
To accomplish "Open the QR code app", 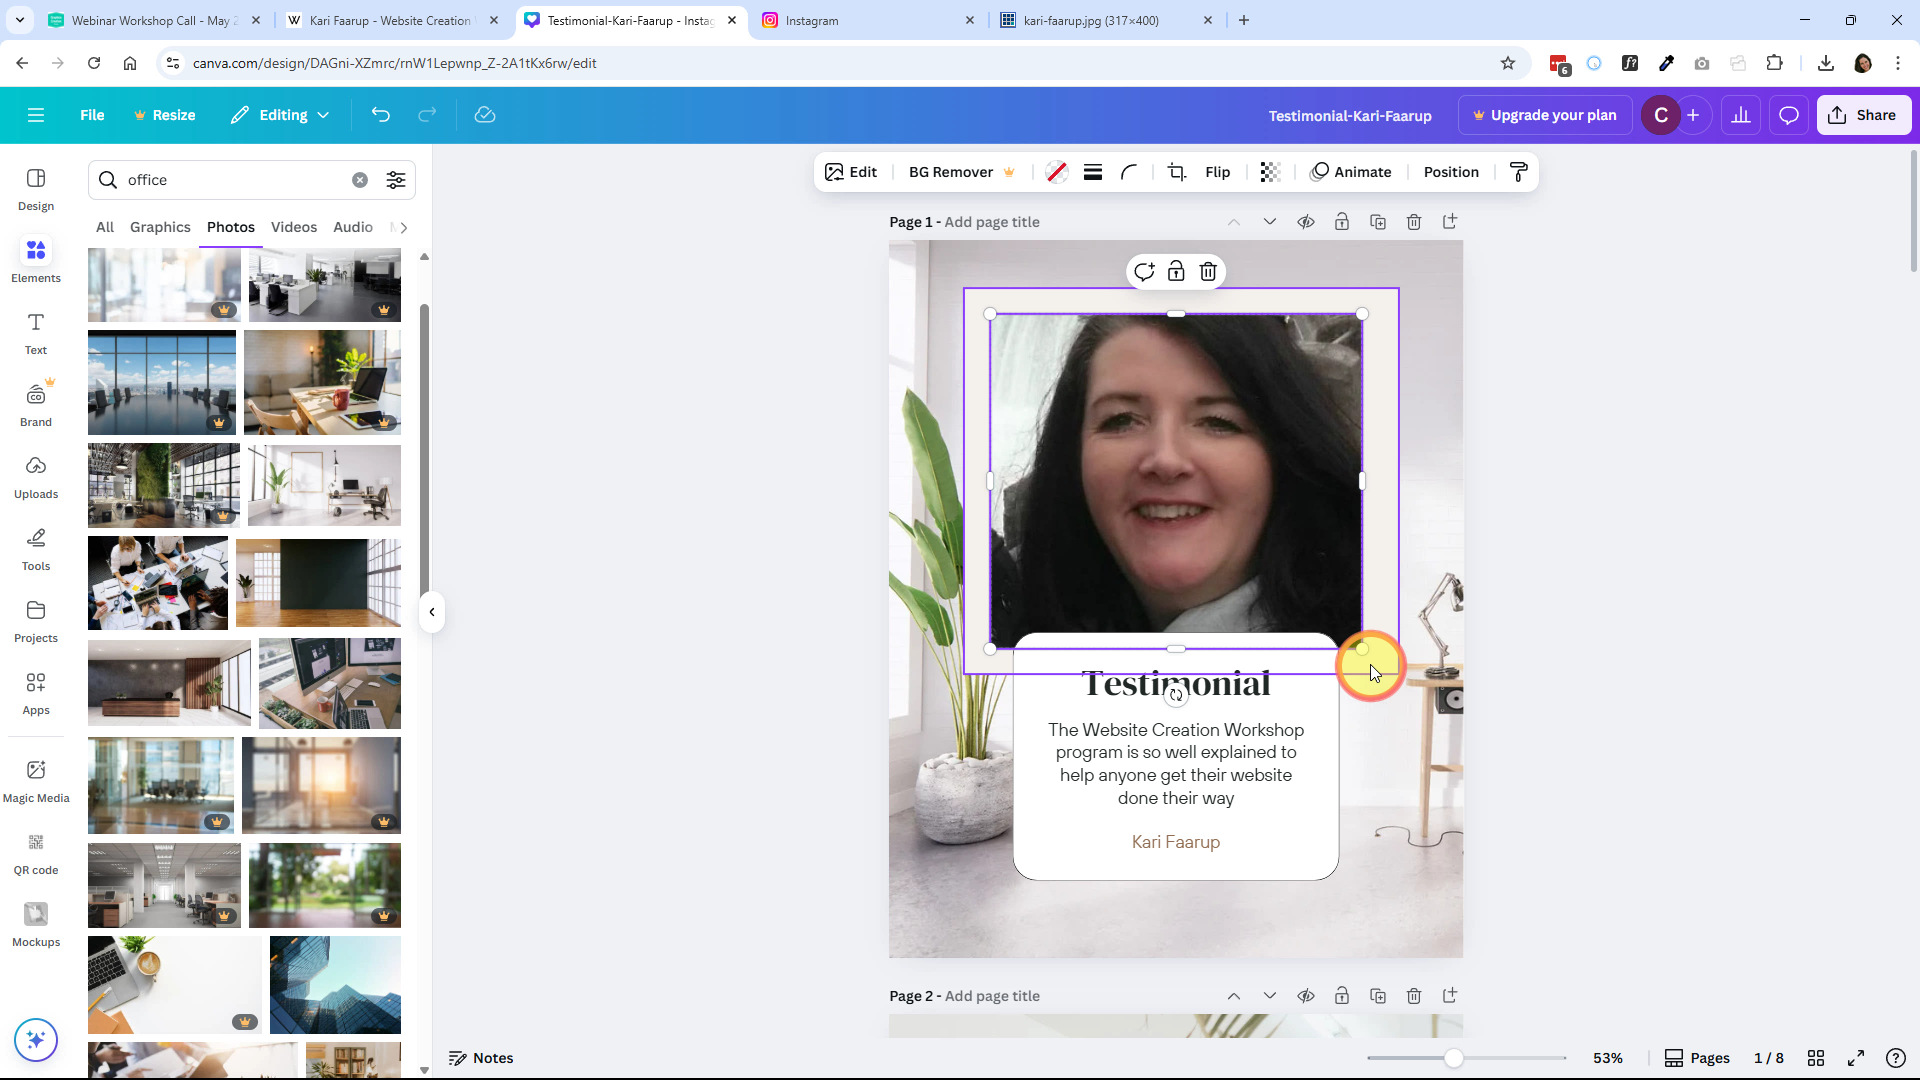I will [x=36, y=853].
